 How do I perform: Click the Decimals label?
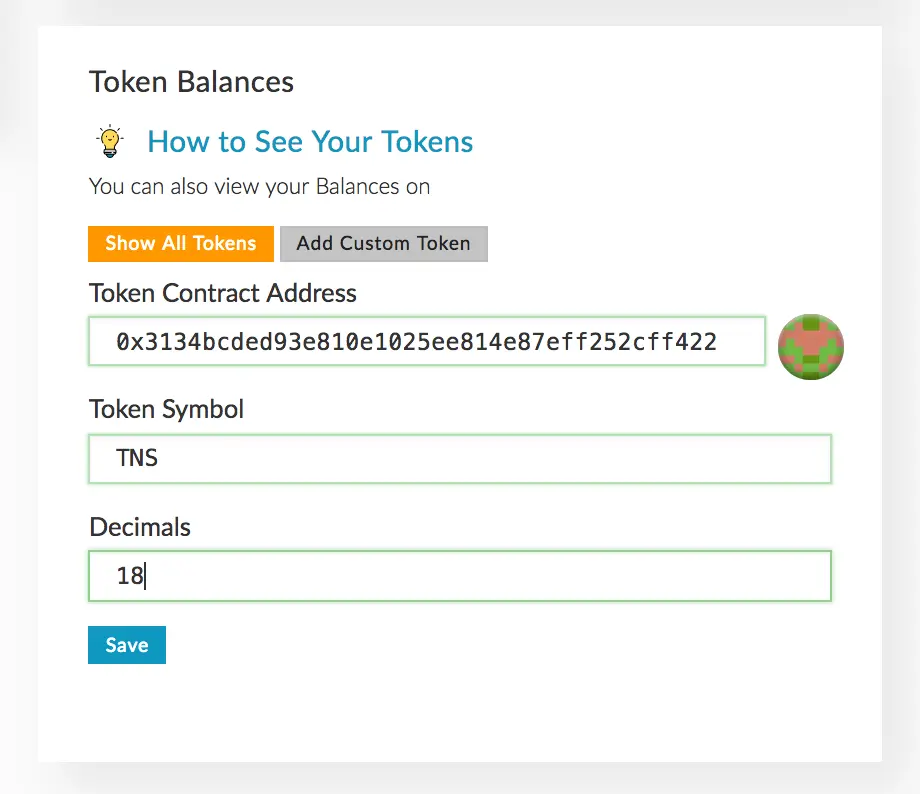point(140,527)
